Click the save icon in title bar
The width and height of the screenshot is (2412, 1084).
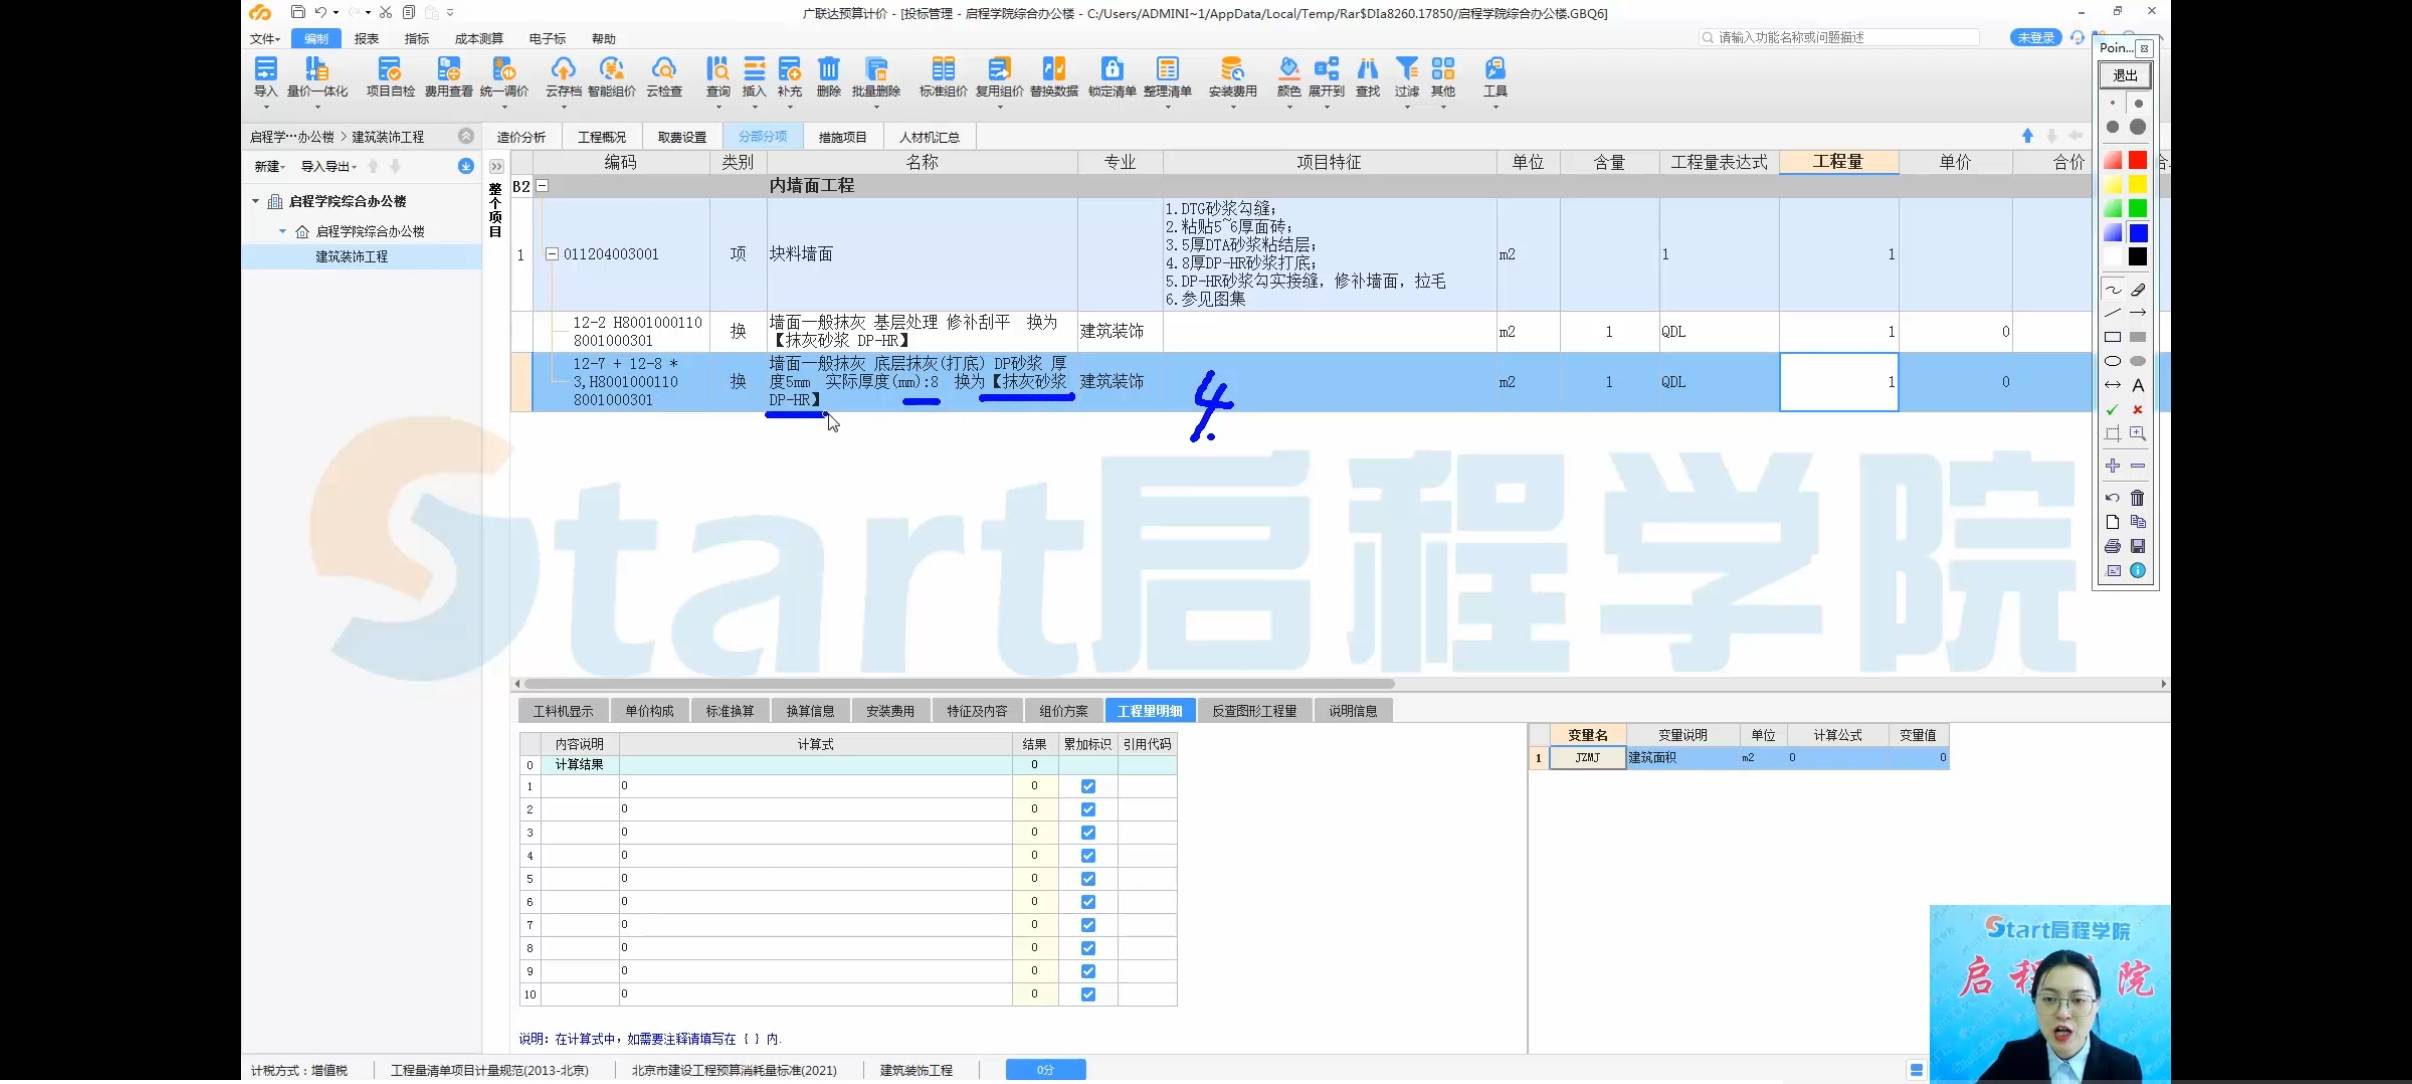pyautogui.click(x=297, y=12)
